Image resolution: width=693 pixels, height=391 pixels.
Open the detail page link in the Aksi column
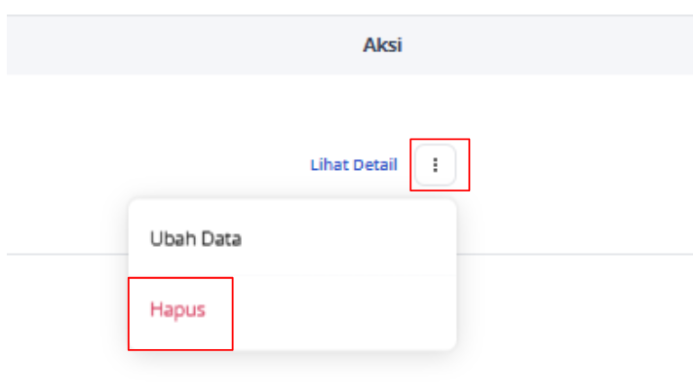tap(354, 165)
